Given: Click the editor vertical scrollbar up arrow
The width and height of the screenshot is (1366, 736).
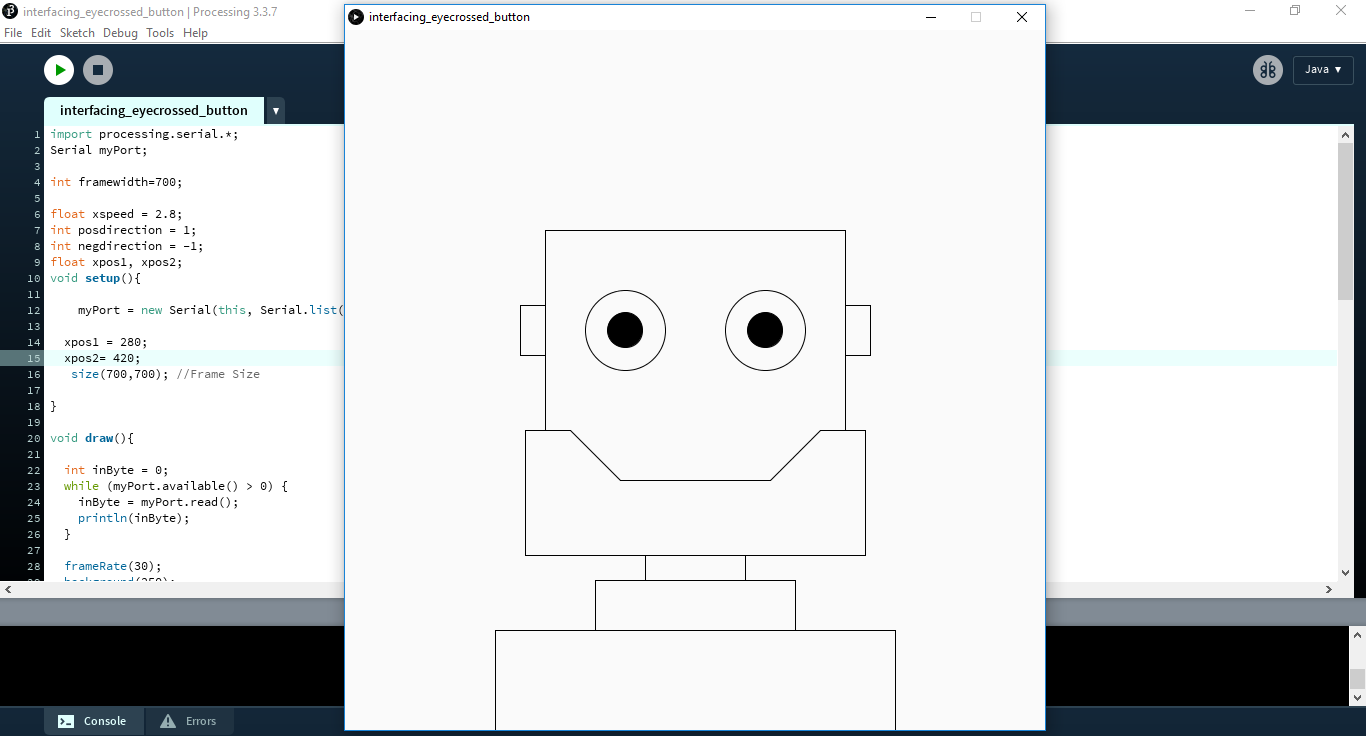Looking at the screenshot, I should coord(1345,133).
